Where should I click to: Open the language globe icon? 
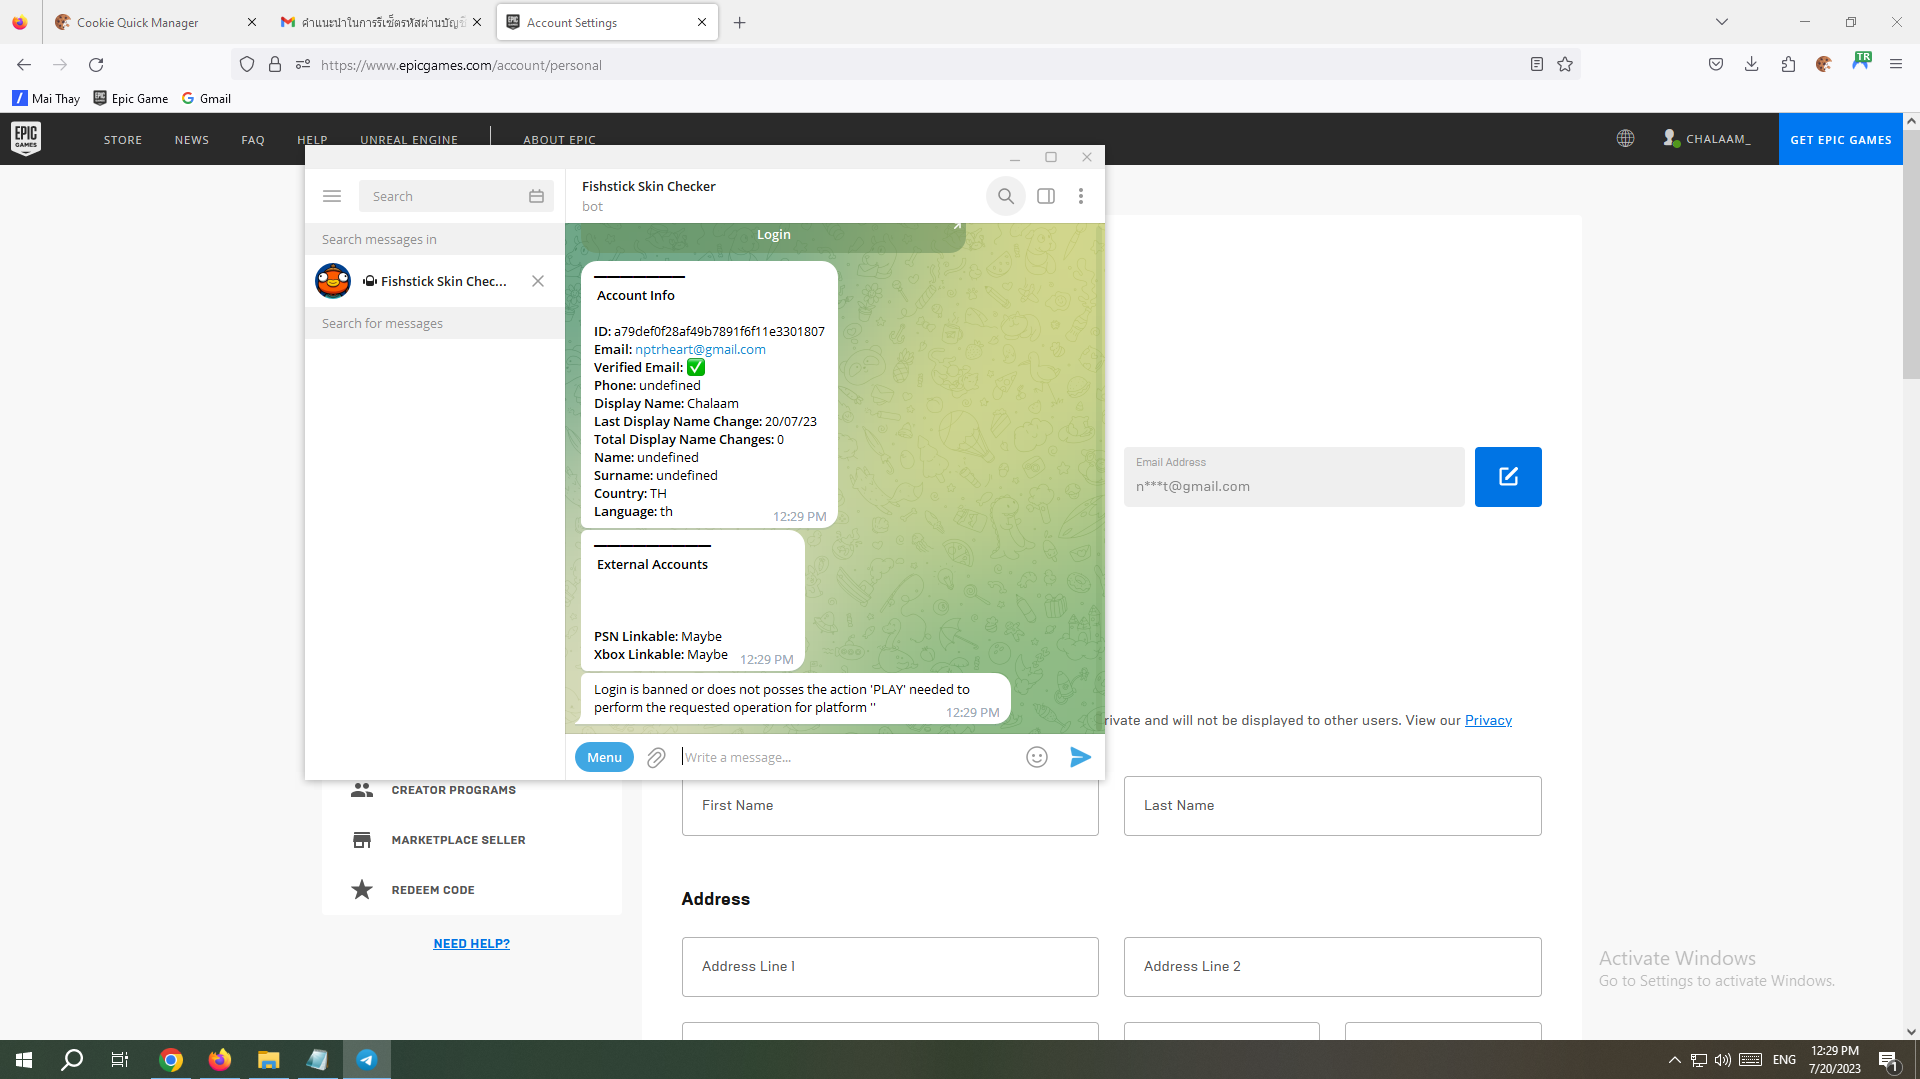[1626, 139]
